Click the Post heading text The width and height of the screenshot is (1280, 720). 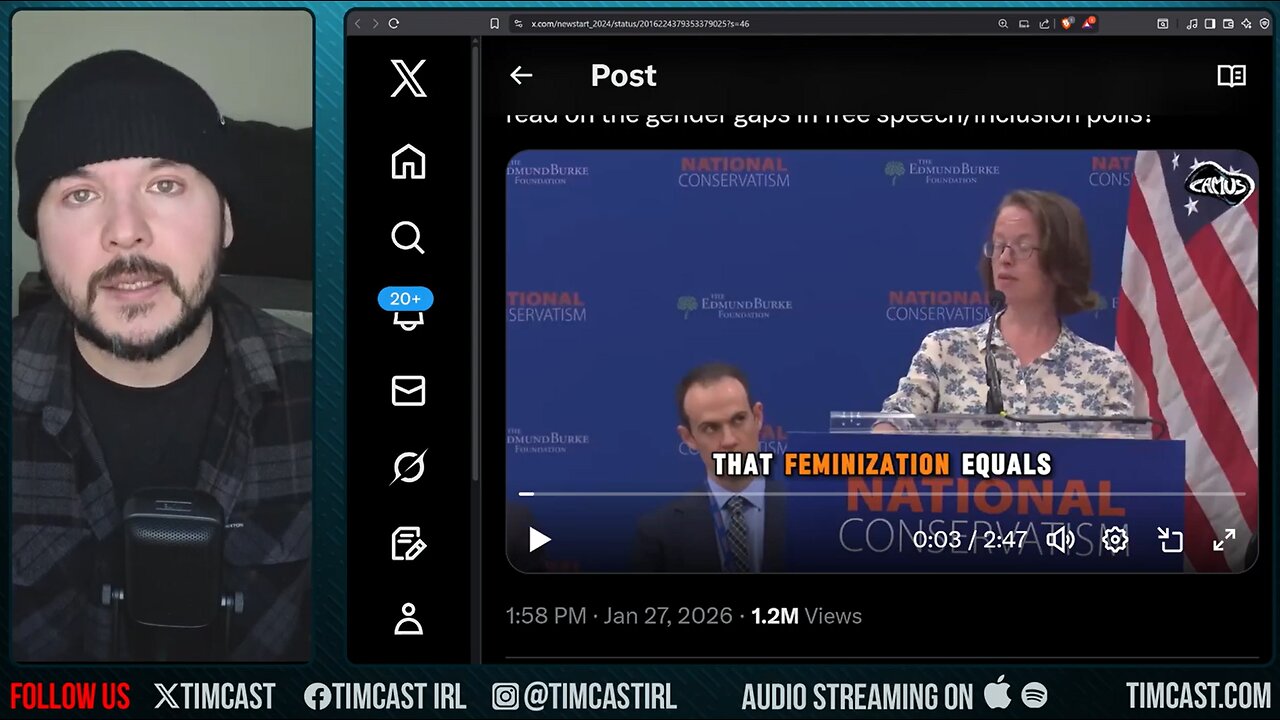click(x=623, y=75)
